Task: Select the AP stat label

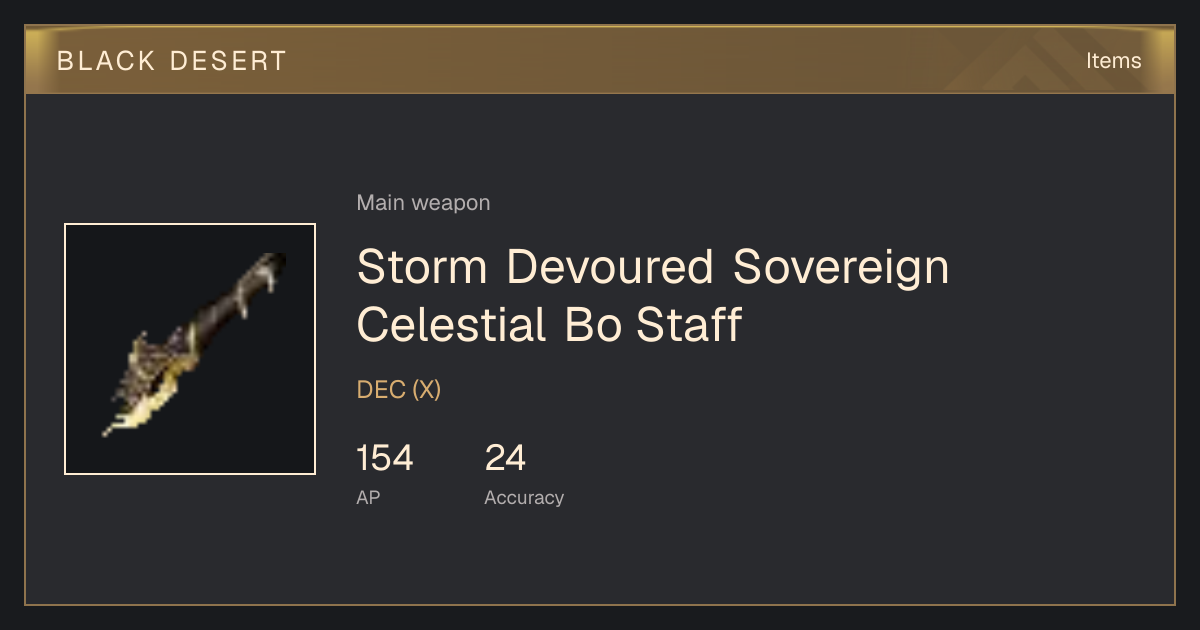Action: tap(368, 497)
